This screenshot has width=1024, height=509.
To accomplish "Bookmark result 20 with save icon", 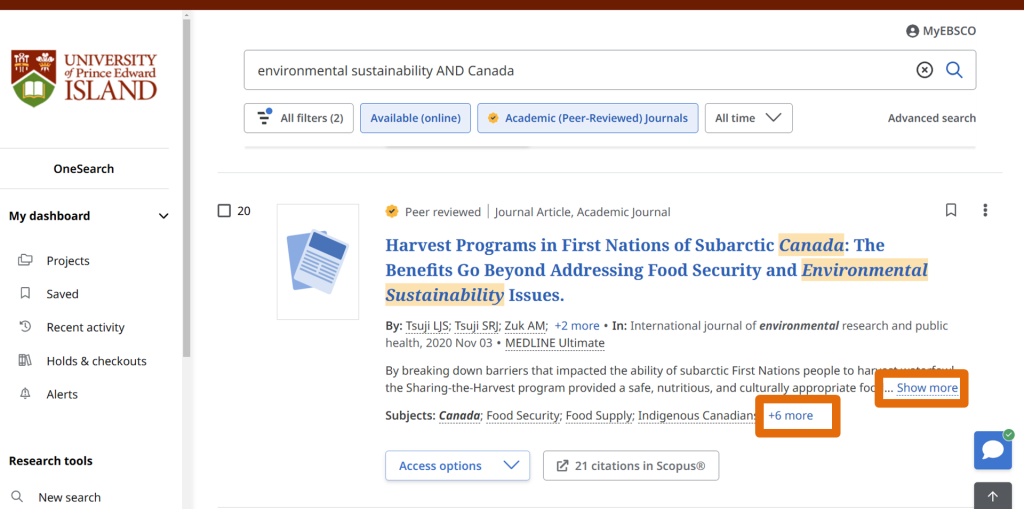I will pyautogui.click(x=951, y=210).
